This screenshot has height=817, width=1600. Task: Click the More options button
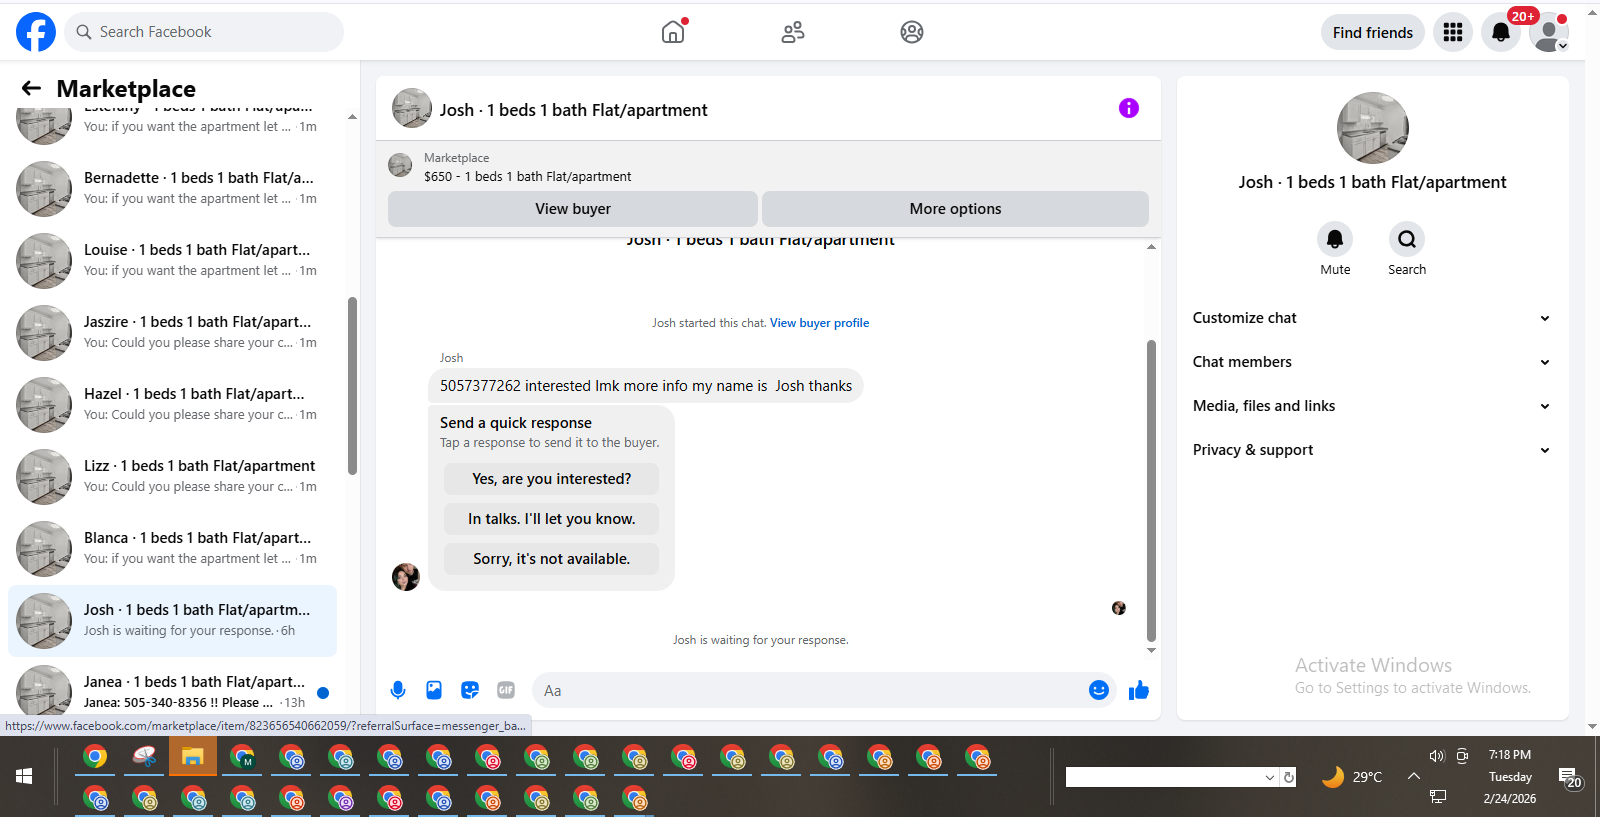[955, 209]
